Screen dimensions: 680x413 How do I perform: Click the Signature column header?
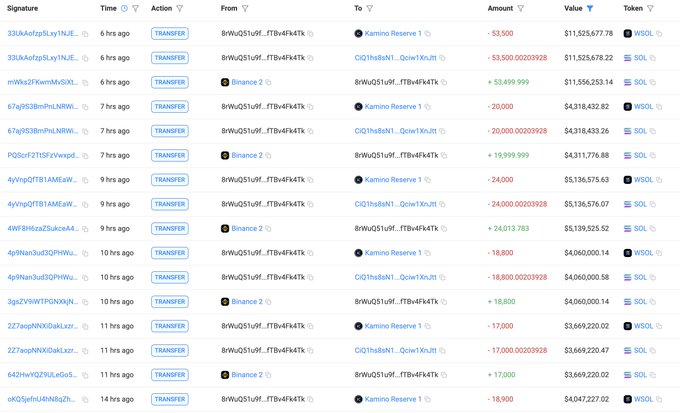coord(24,8)
